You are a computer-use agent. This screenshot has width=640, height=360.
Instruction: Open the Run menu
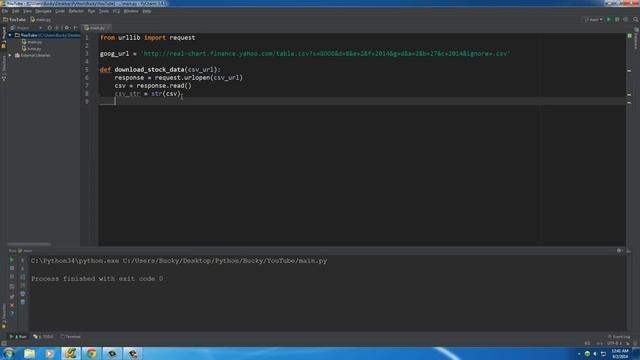coord(91,11)
